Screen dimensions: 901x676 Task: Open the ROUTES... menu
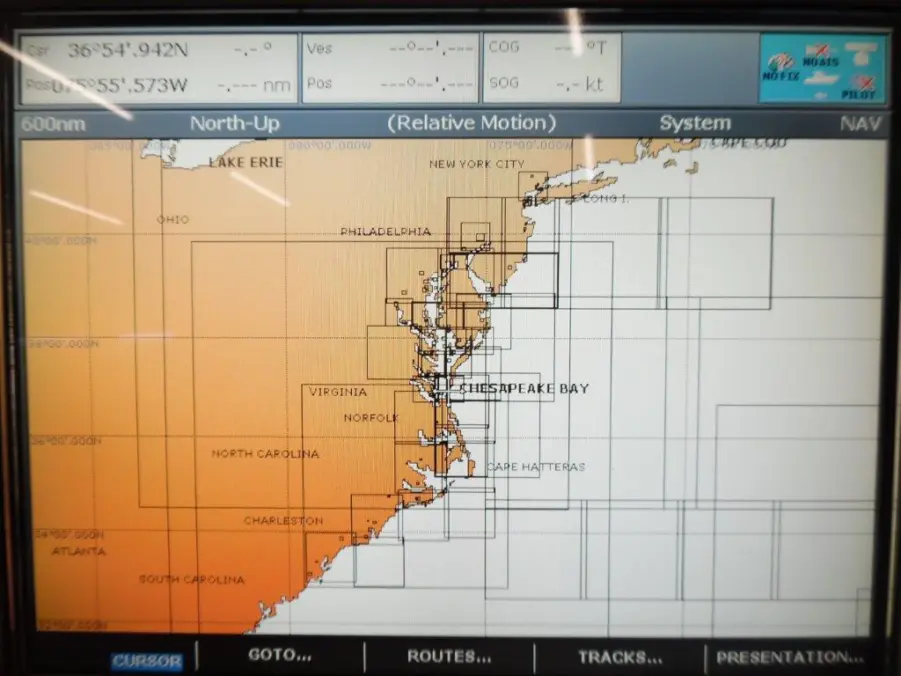pos(448,656)
